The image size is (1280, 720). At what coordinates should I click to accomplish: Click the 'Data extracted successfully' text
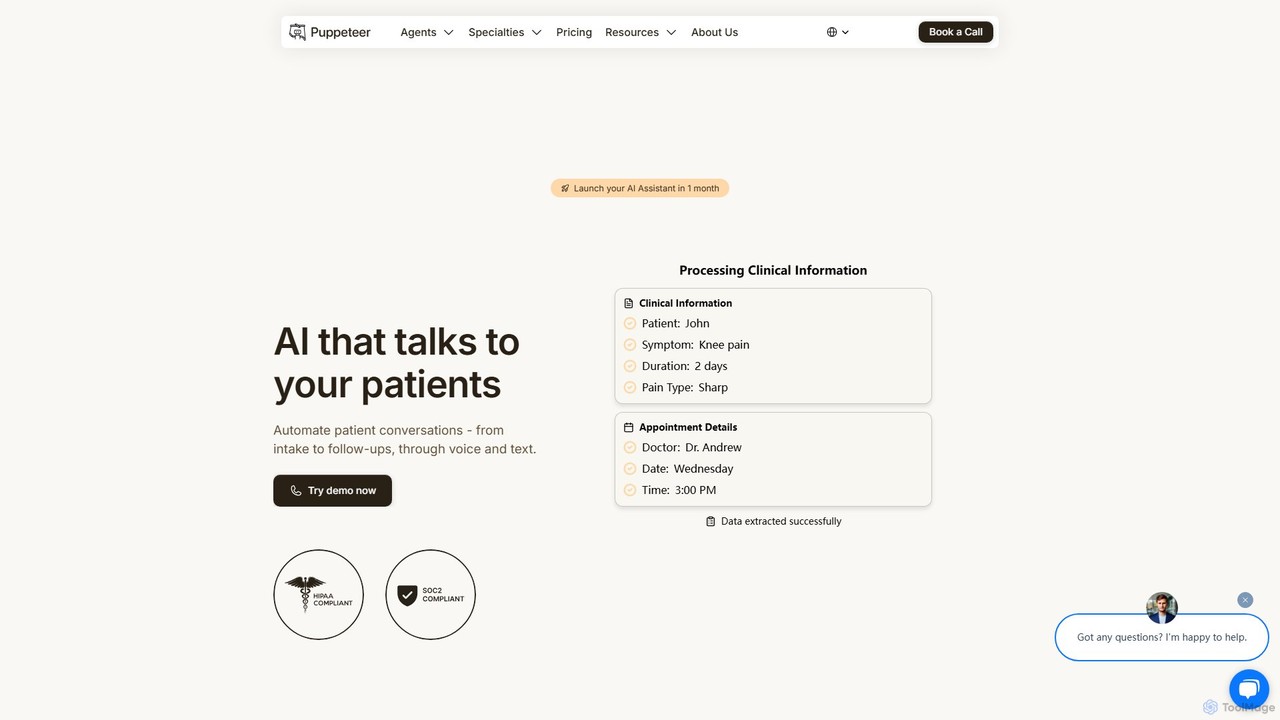coord(781,521)
